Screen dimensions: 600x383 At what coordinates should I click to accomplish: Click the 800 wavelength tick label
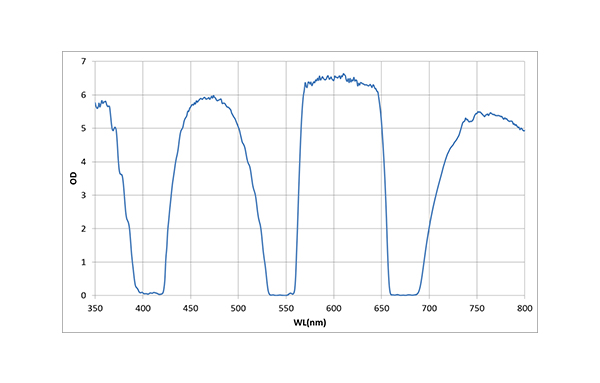pos(525,308)
